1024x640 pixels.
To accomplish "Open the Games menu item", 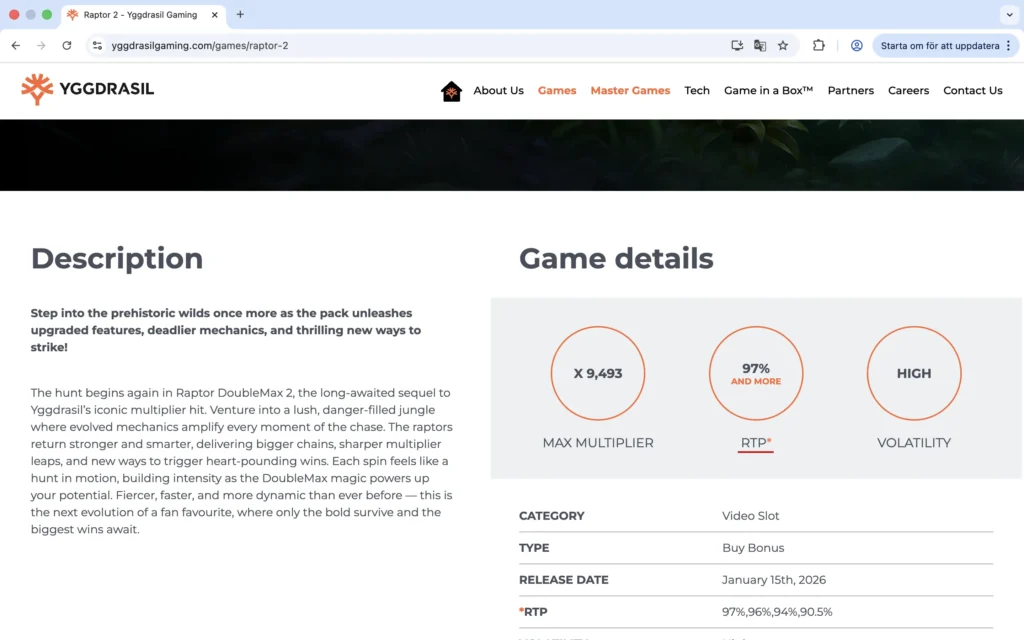I will tap(557, 90).
